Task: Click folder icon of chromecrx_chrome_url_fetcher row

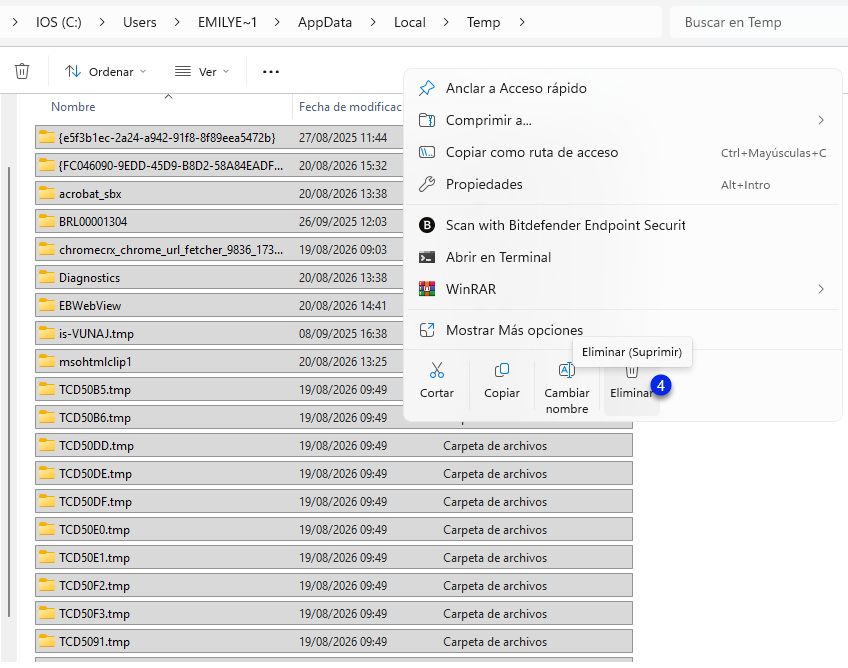Action: coord(47,249)
